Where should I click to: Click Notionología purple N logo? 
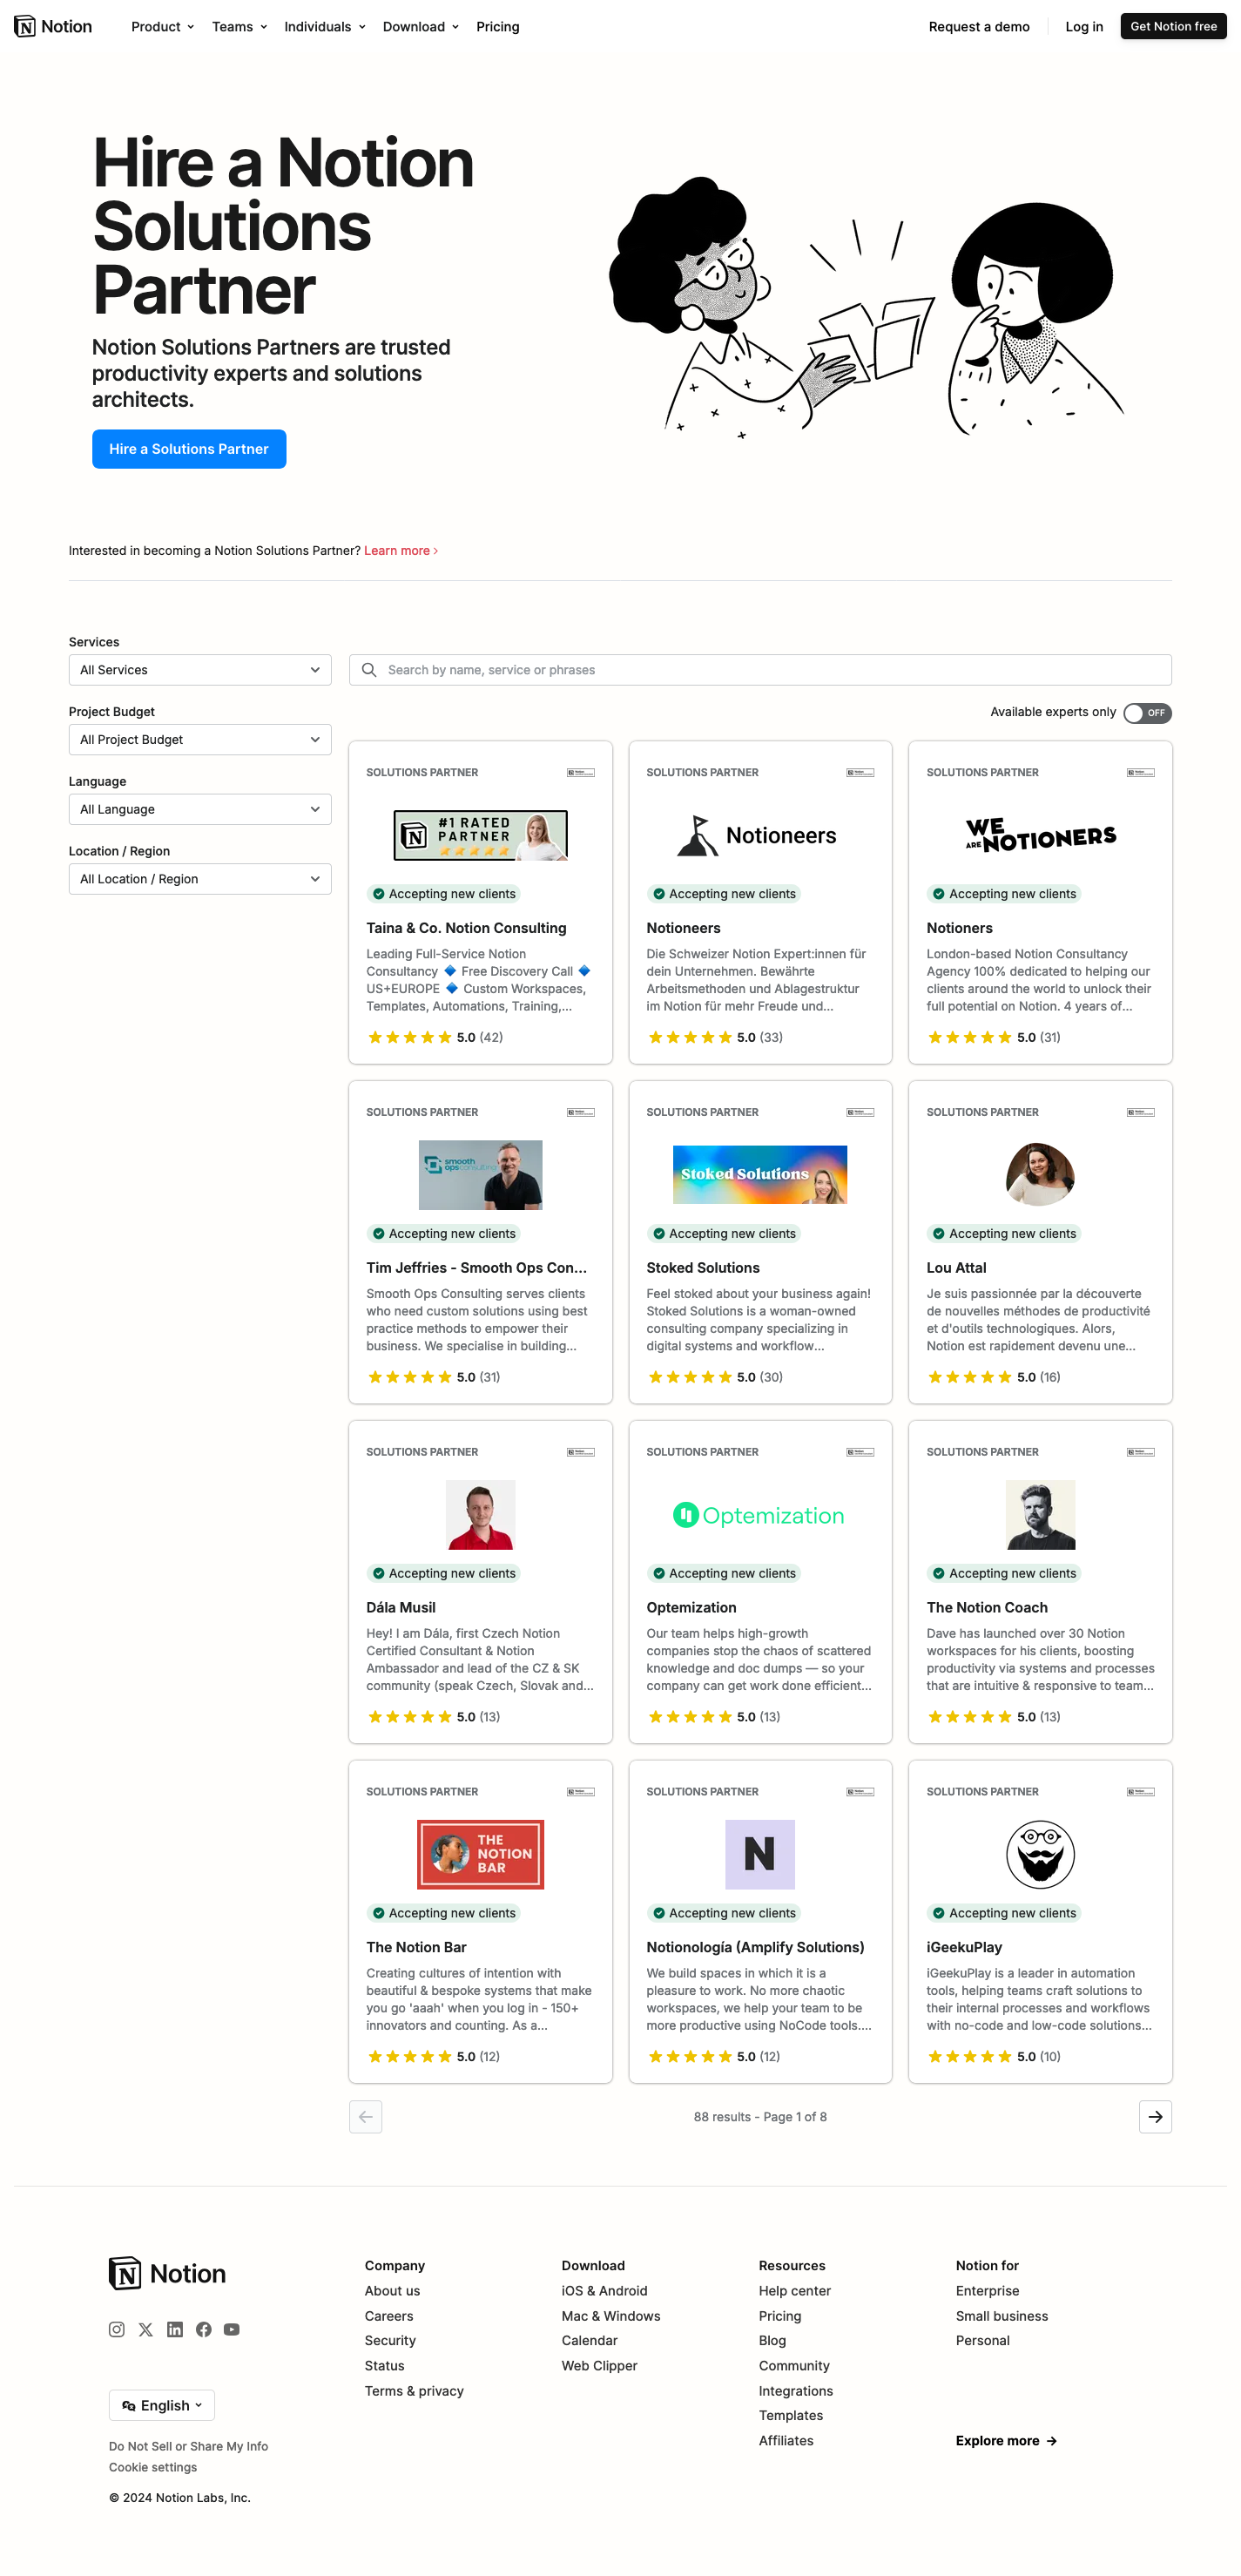tap(760, 1854)
